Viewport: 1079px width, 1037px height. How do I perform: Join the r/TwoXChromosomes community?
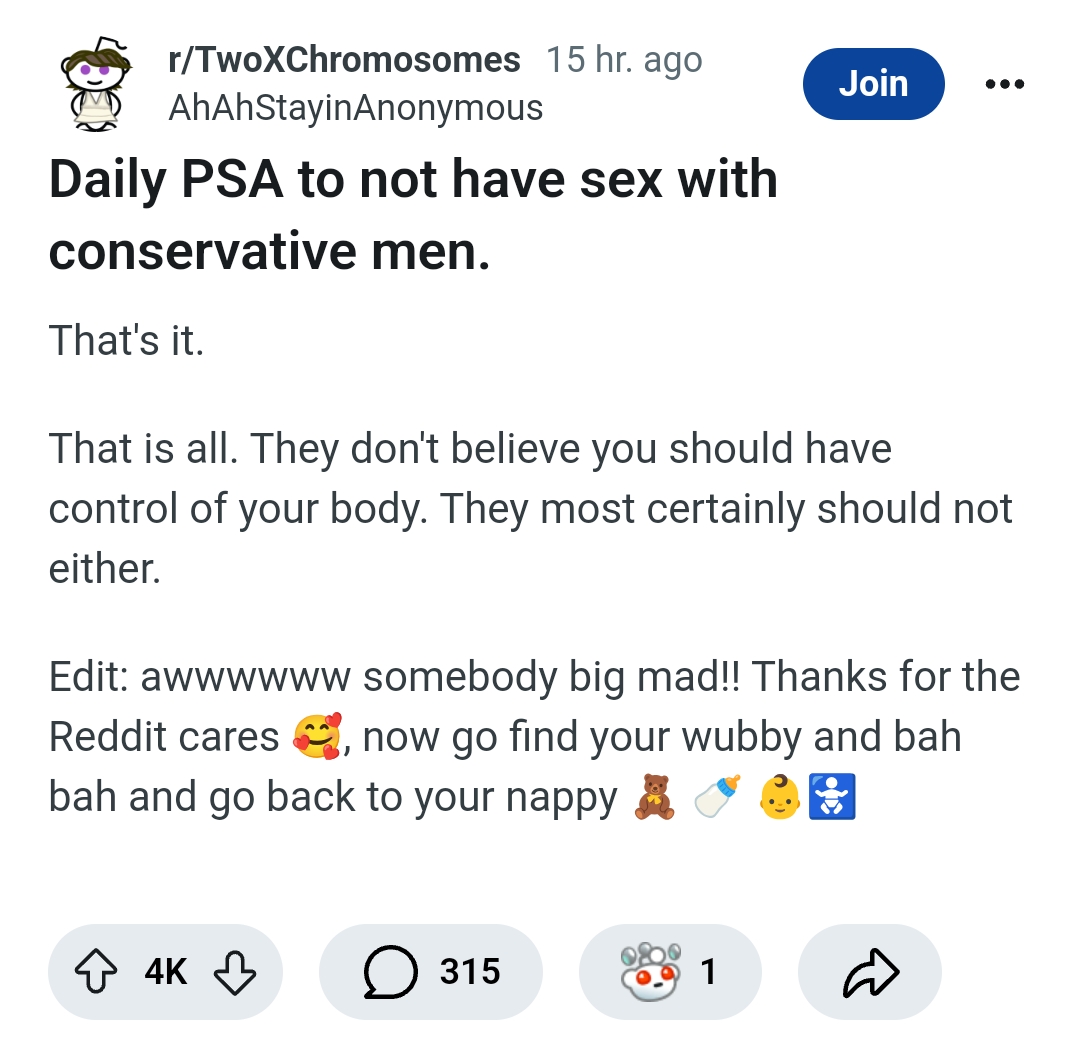873,84
